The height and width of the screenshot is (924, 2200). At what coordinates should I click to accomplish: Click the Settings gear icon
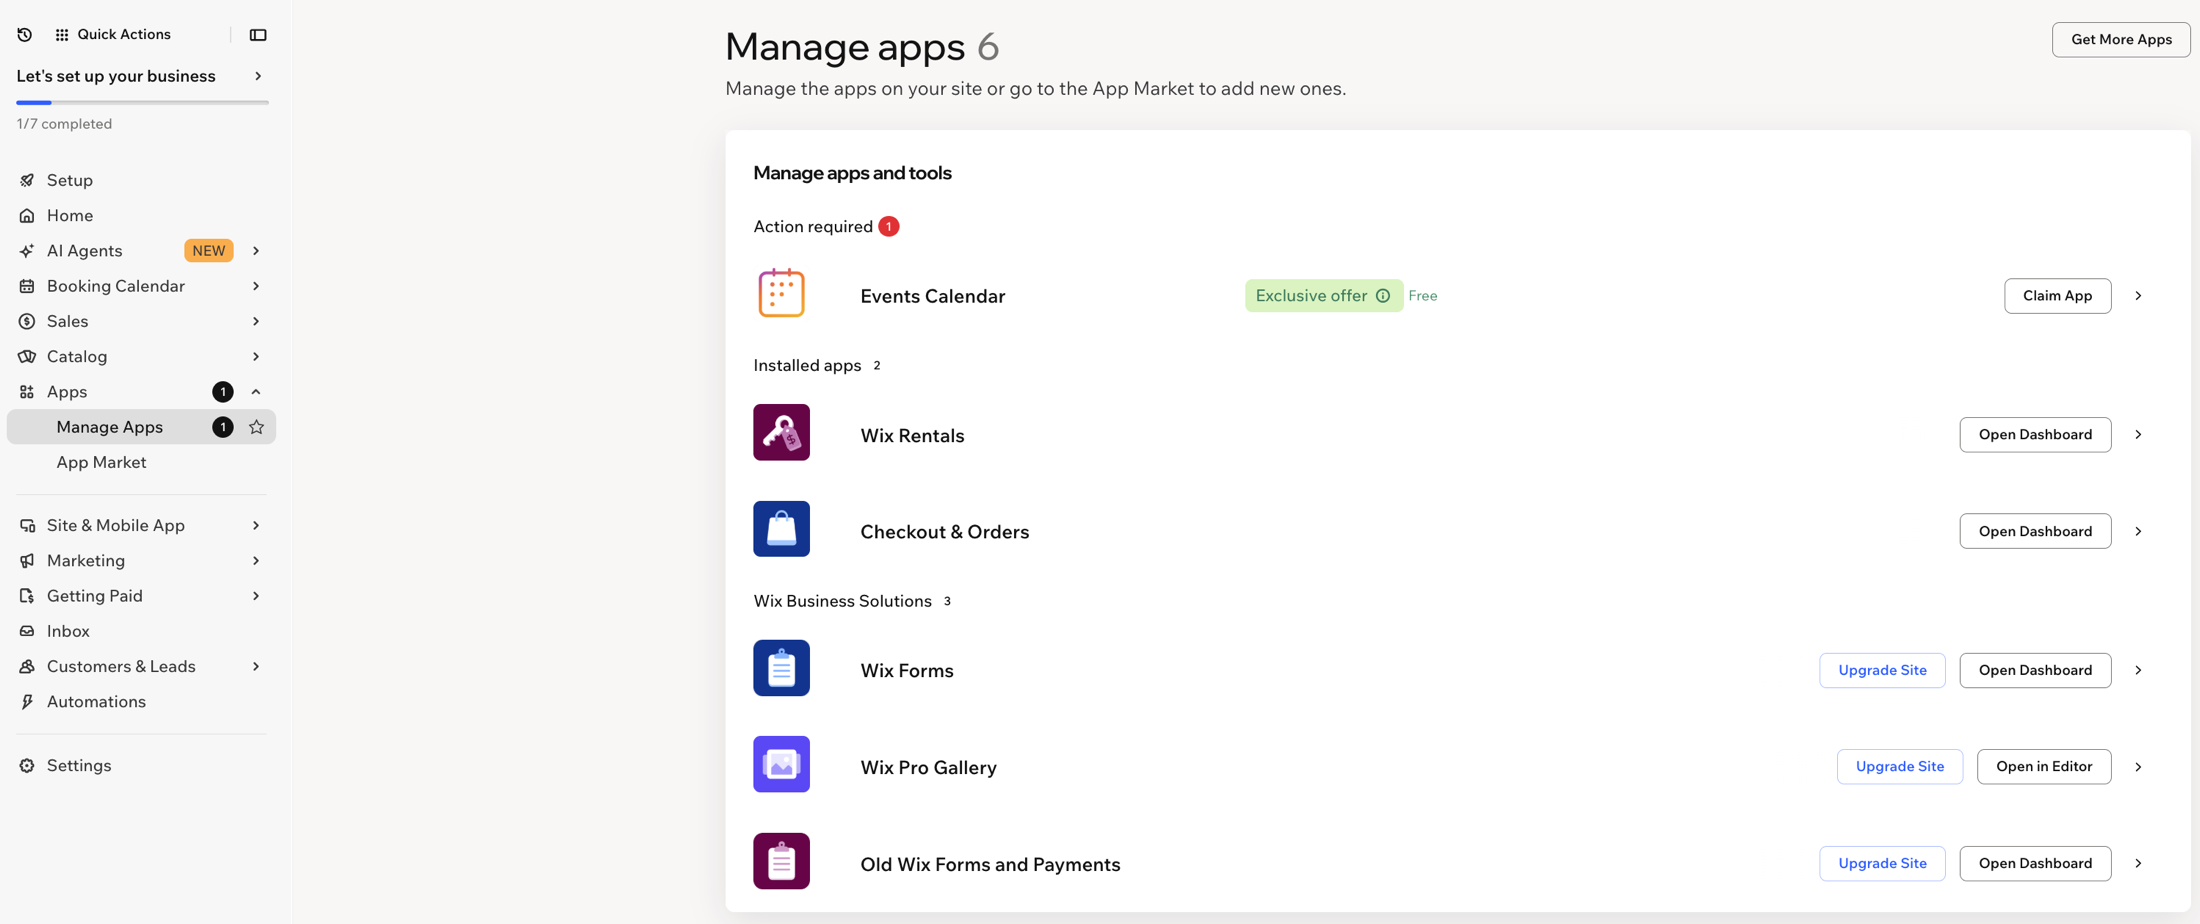pos(27,766)
